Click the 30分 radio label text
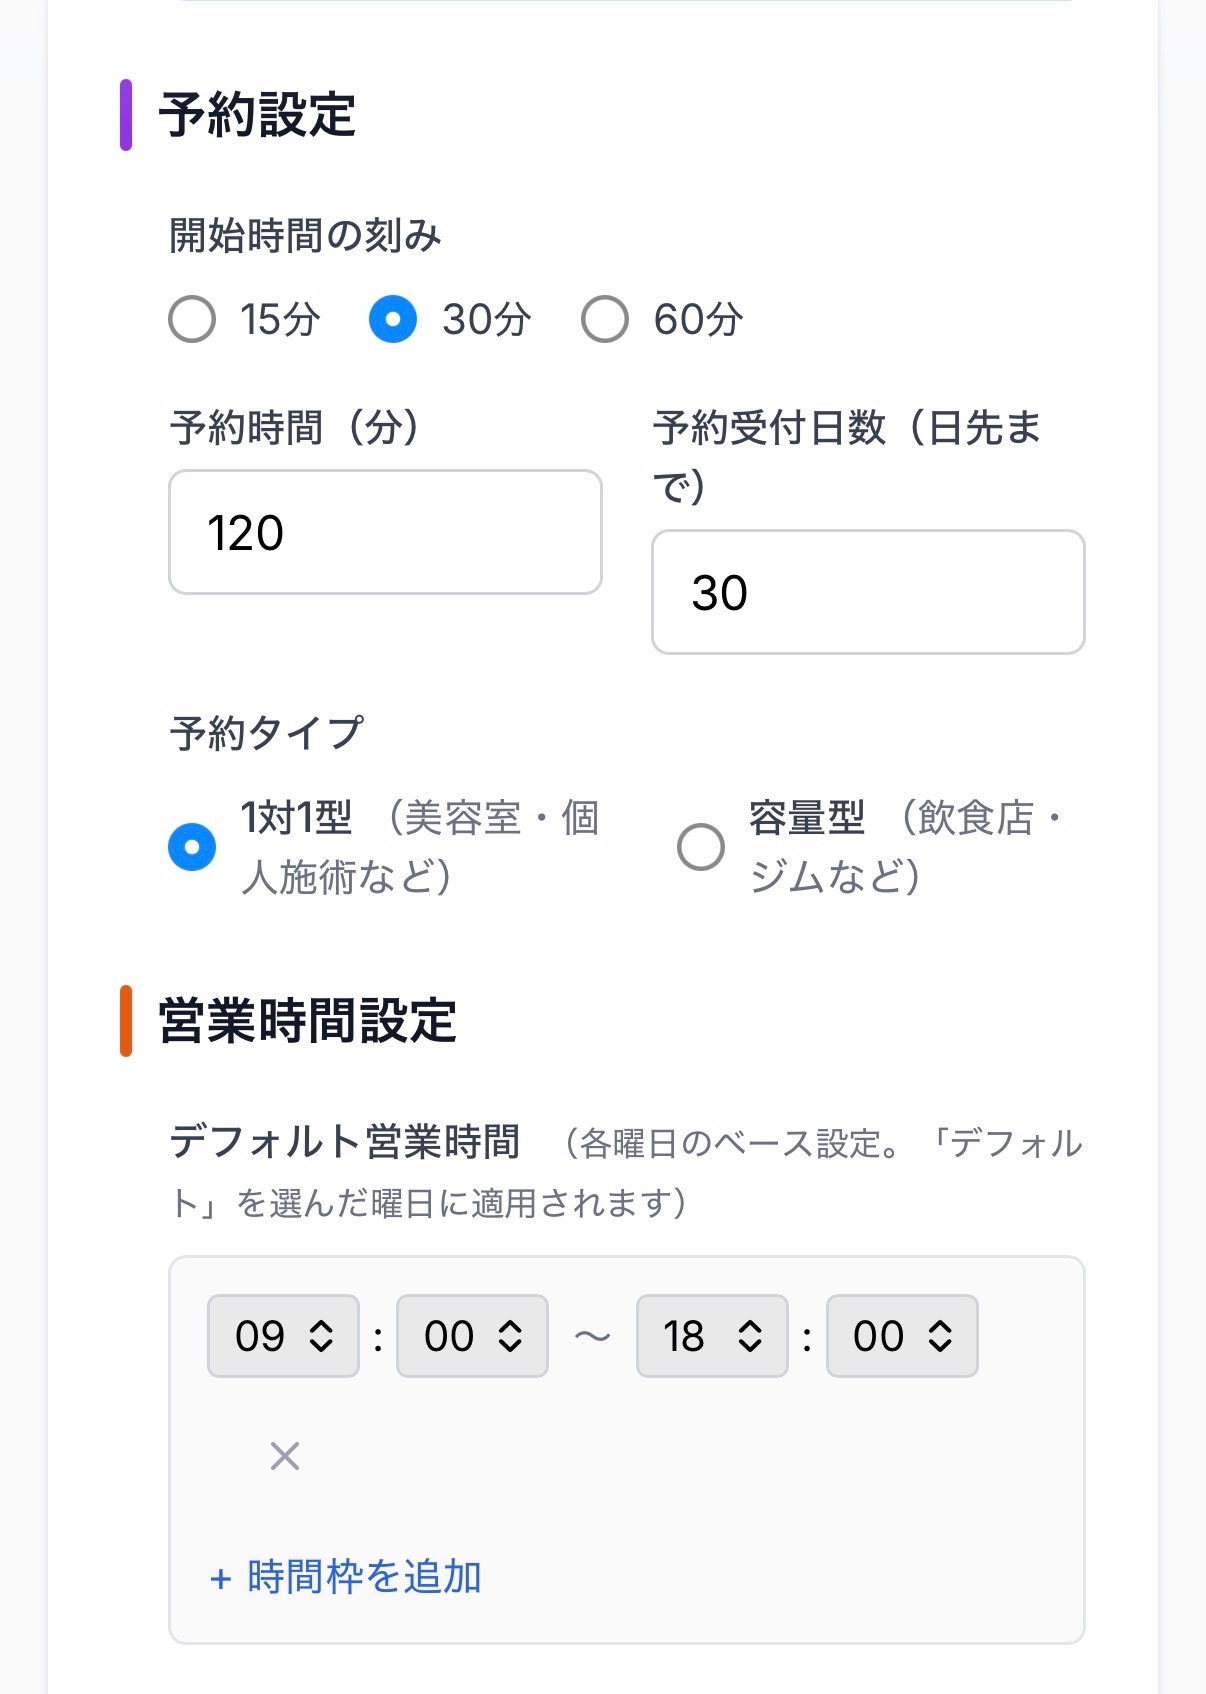This screenshot has width=1206, height=1694. point(487,320)
